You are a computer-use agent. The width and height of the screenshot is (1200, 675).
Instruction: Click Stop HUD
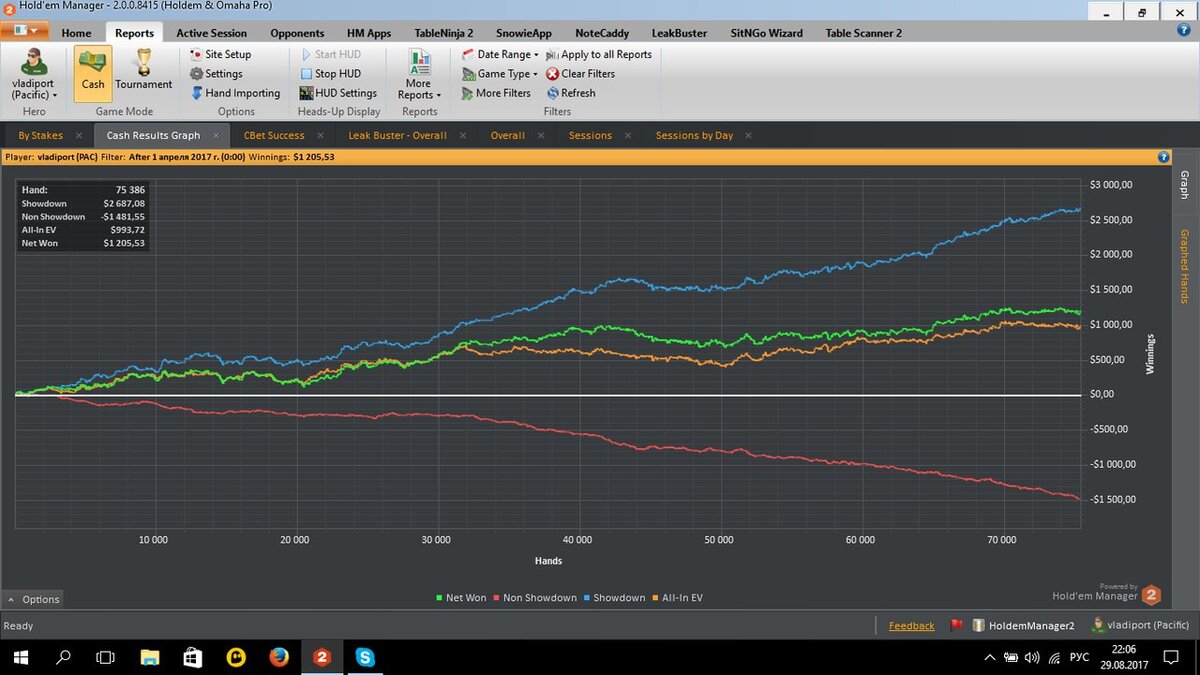point(331,73)
